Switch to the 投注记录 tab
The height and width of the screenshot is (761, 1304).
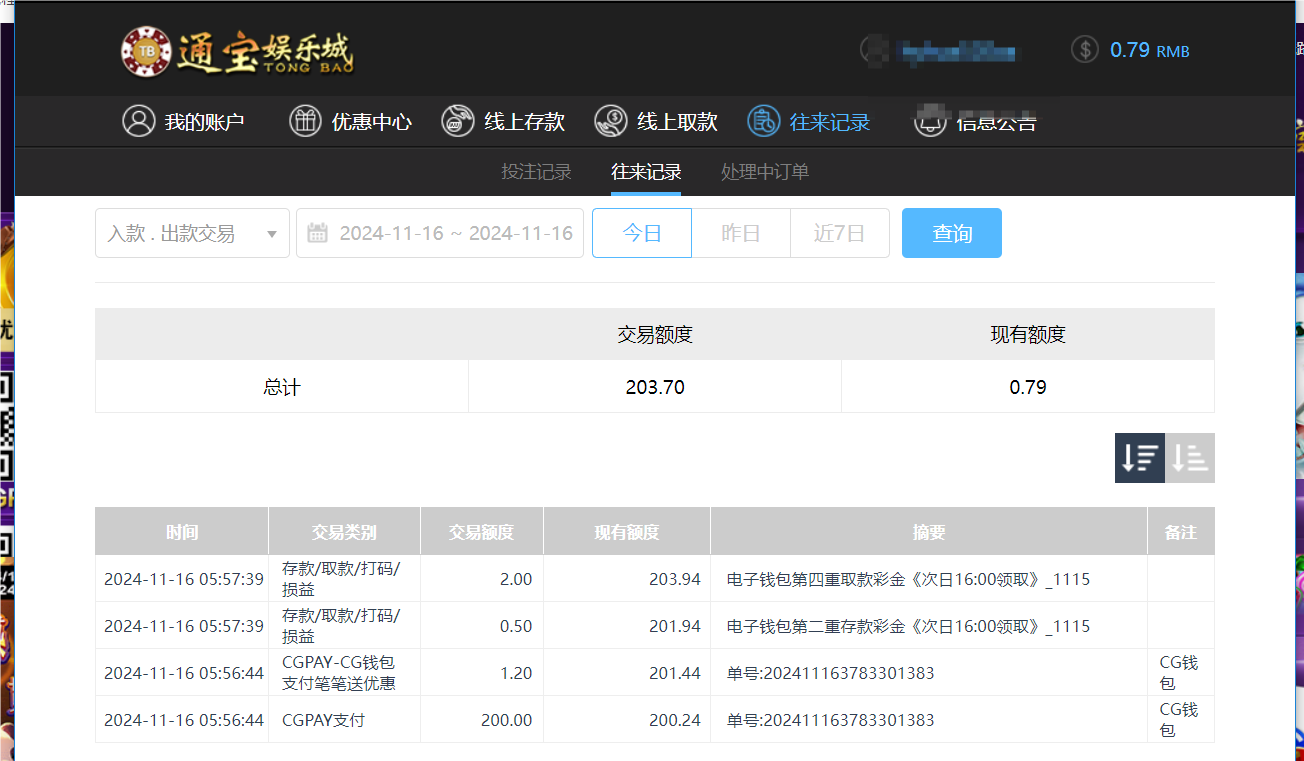click(536, 171)
